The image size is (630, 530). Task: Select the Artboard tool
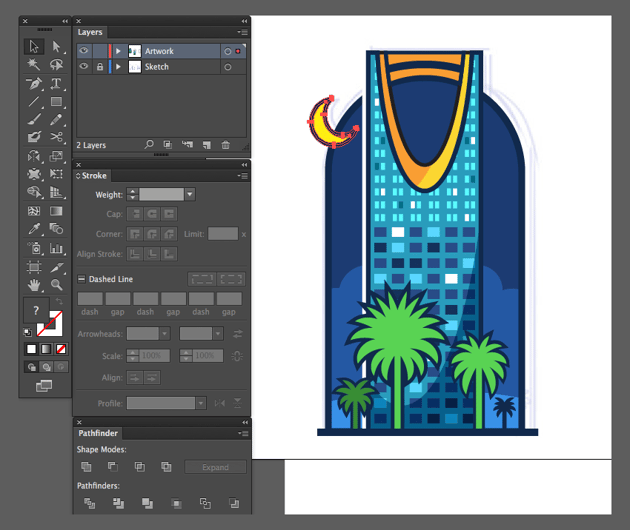[x=34, y=267]
